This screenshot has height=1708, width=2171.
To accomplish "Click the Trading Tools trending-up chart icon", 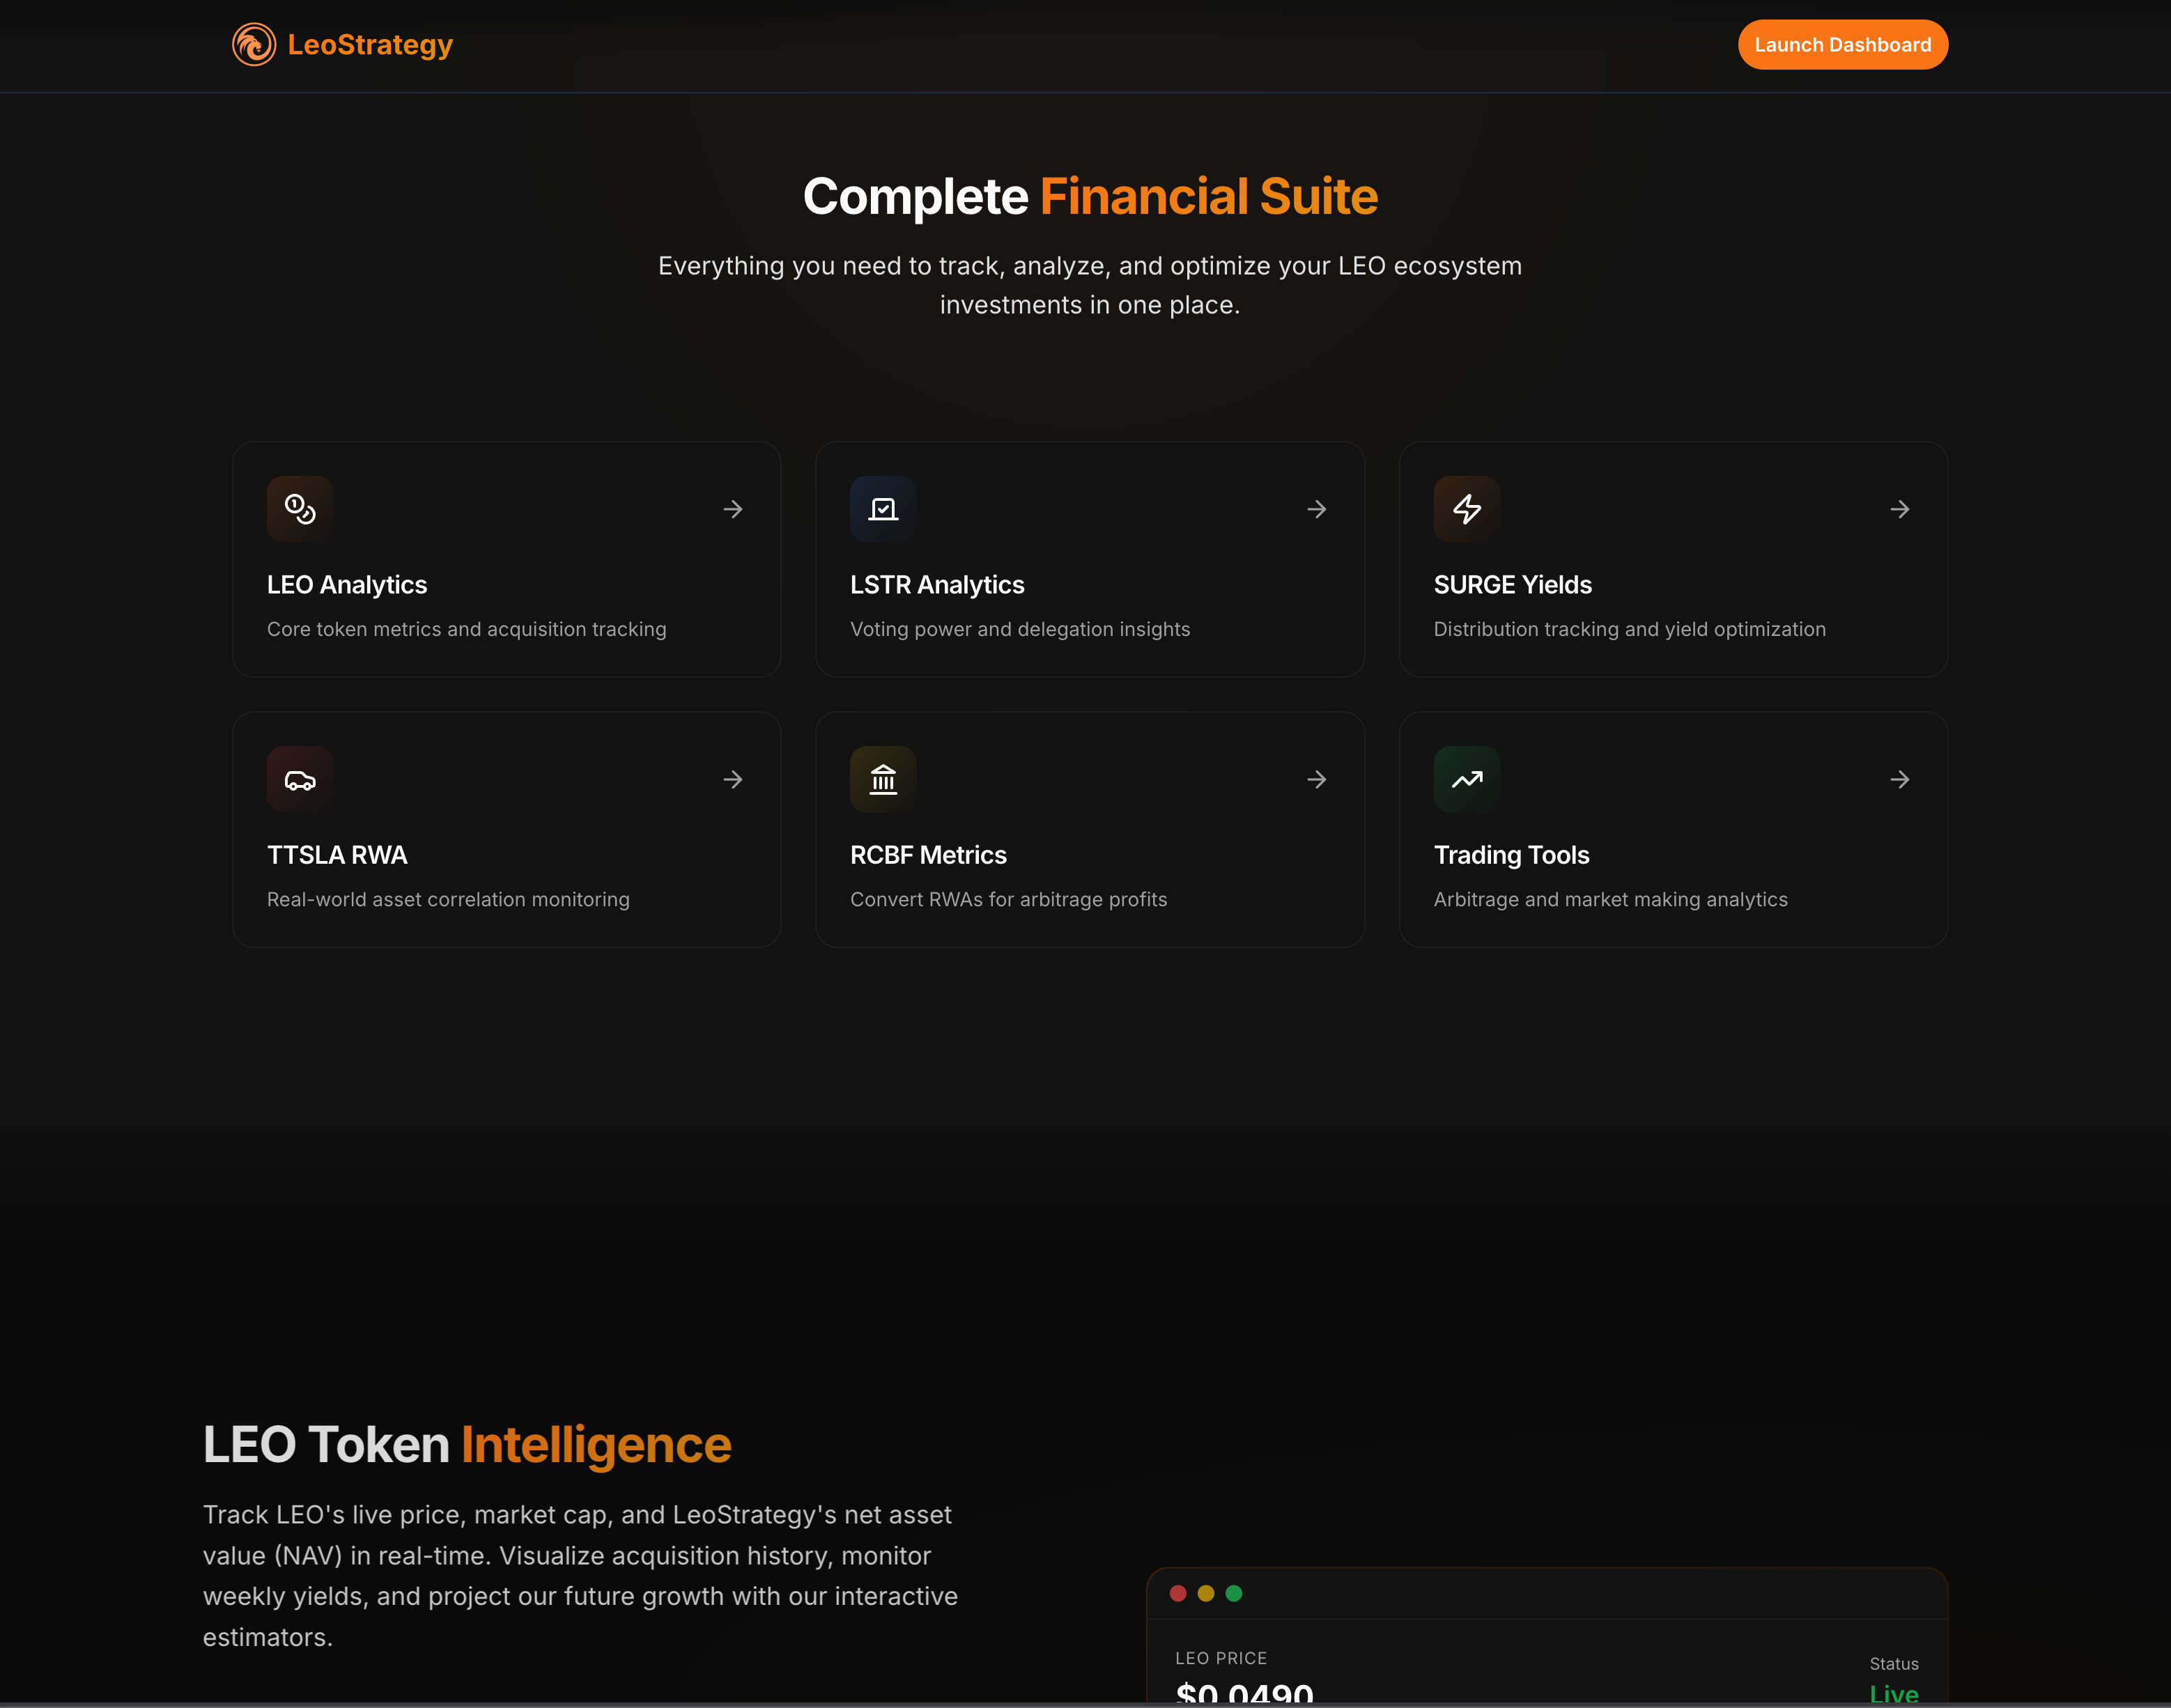I will pos(1466,779).
